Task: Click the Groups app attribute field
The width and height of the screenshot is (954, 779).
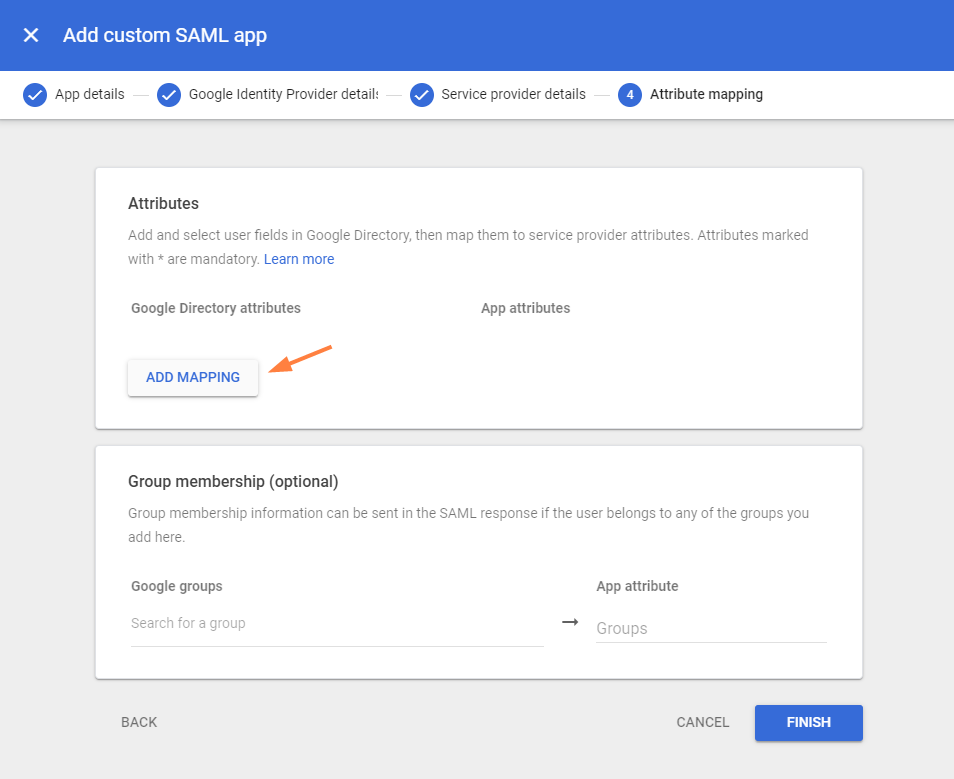Action: pyautogui.click(x=710, y=628)
